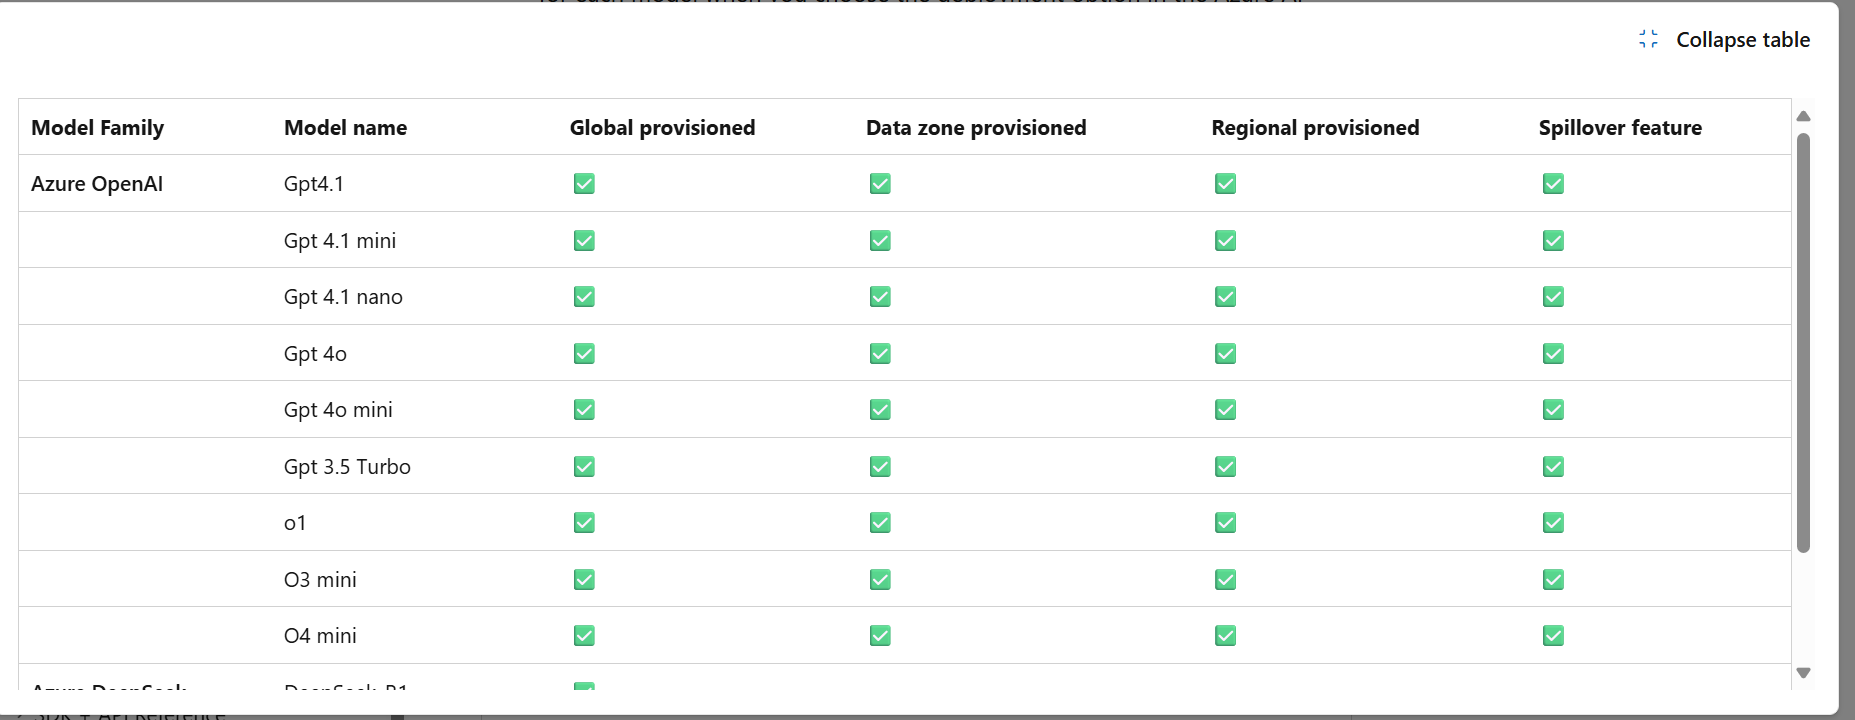Click O4 mini Spillover feature checkmark

click(1553, 636)
